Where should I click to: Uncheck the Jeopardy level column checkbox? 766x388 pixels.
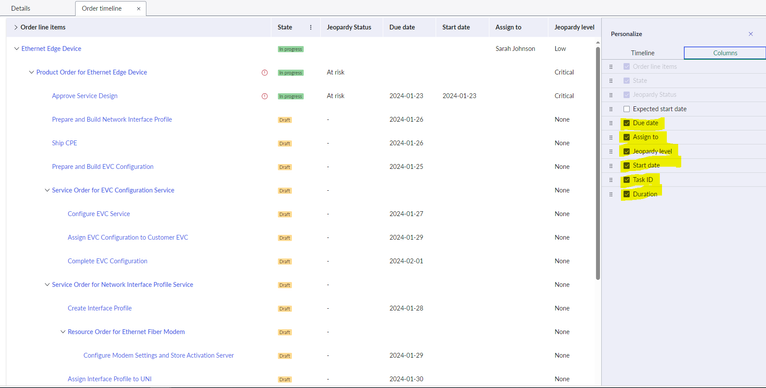click(x=626, y=151)
